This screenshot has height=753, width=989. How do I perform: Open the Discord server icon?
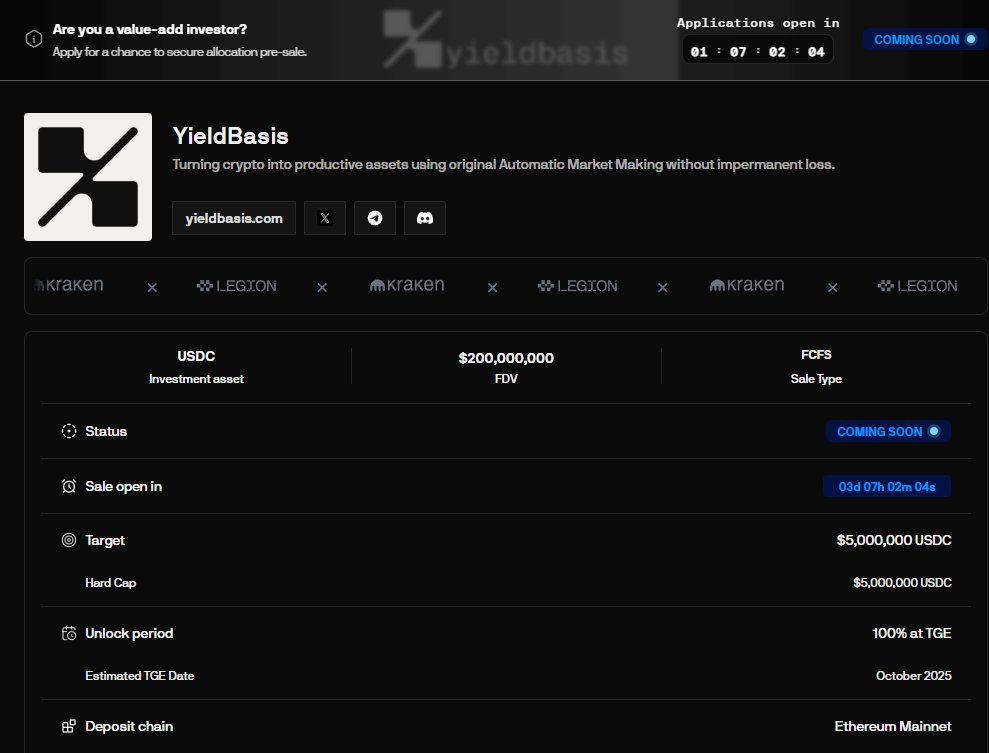coord(424,218)
